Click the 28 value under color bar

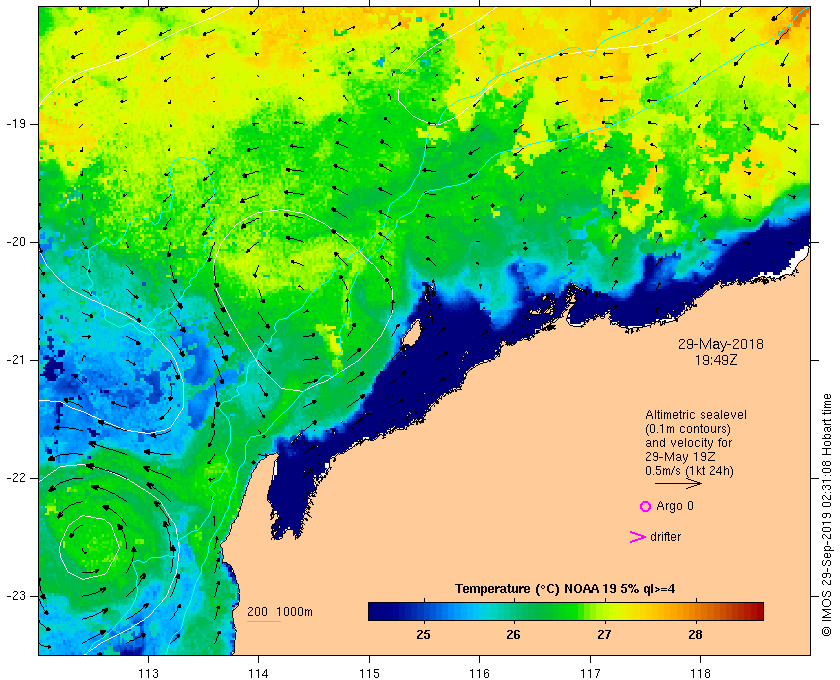click(695, 635)
